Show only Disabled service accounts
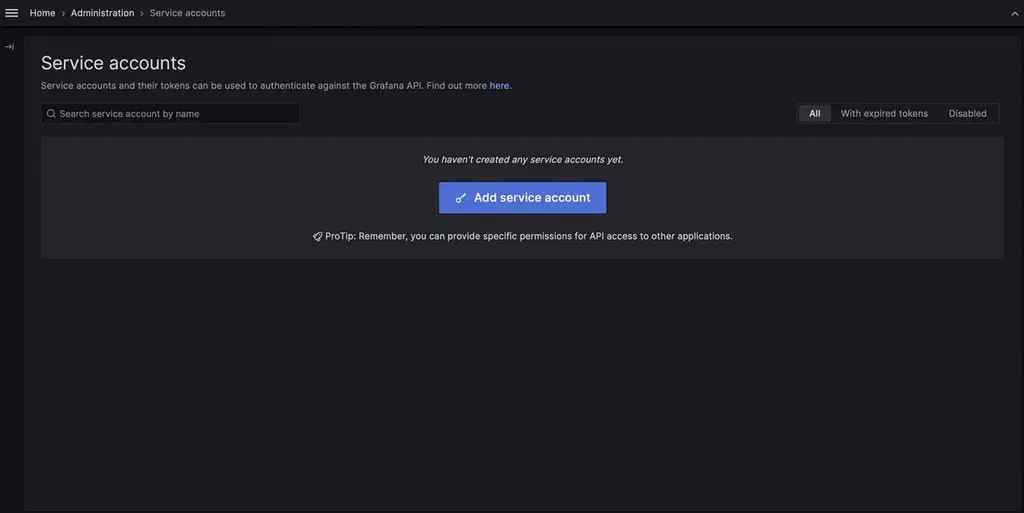 coord(967,114)
